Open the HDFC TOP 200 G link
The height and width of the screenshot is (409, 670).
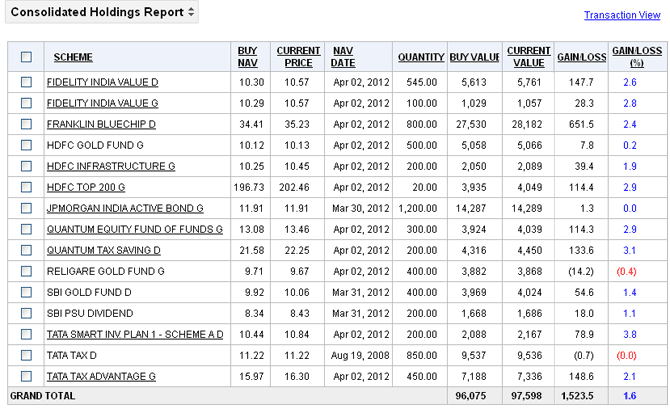86,187
